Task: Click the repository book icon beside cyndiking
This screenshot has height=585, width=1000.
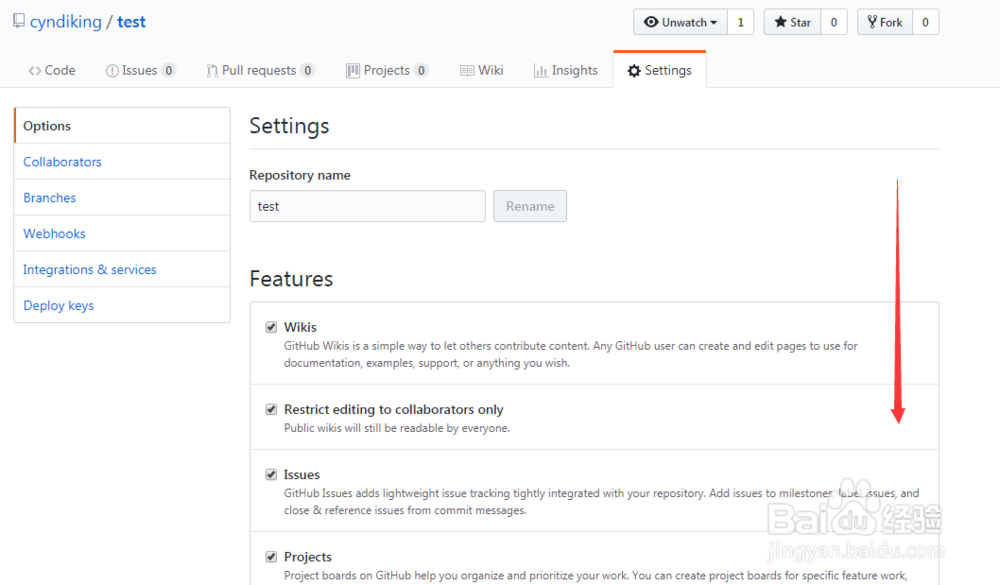Action: pos(19,21)
